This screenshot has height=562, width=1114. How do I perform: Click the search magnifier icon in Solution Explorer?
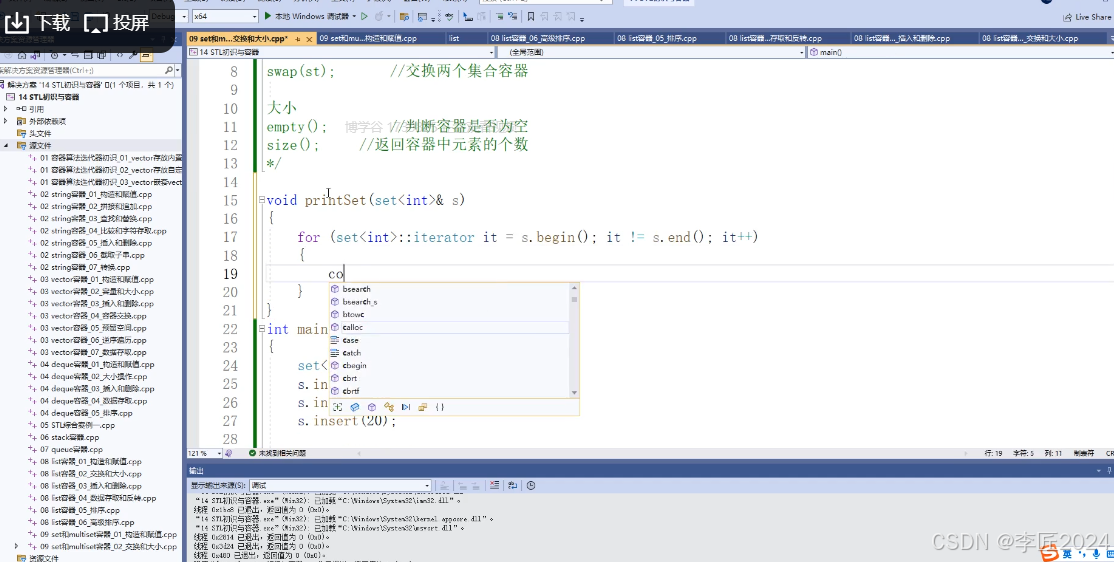(x=168, y=70)
